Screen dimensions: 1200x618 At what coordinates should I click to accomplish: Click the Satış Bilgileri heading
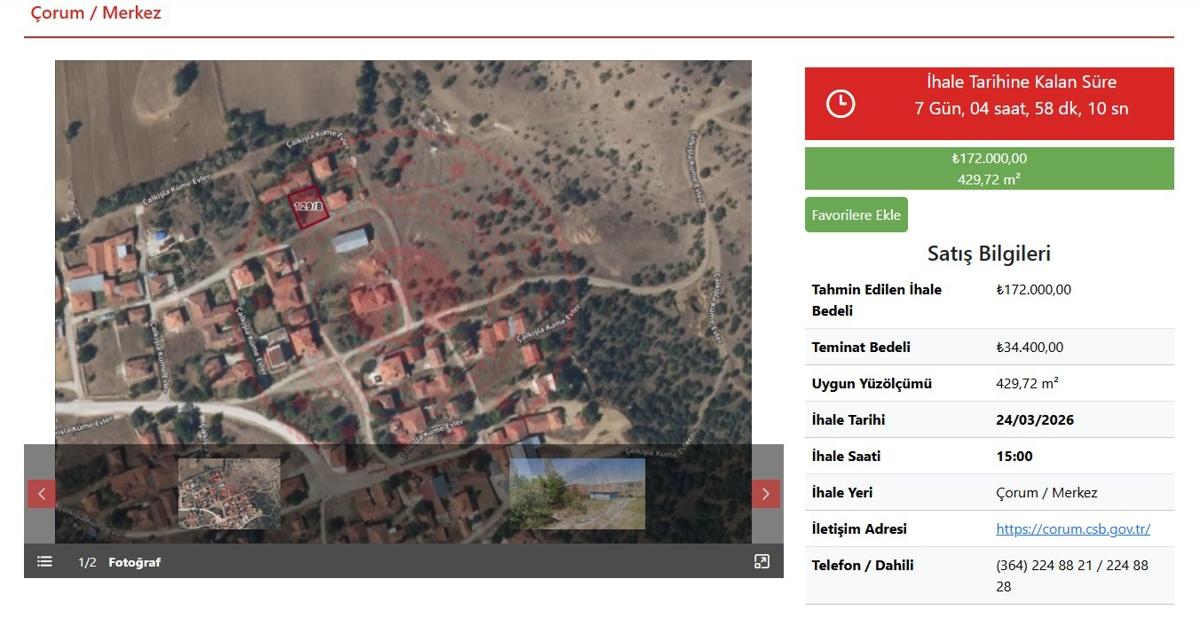(x=988, y=254)
